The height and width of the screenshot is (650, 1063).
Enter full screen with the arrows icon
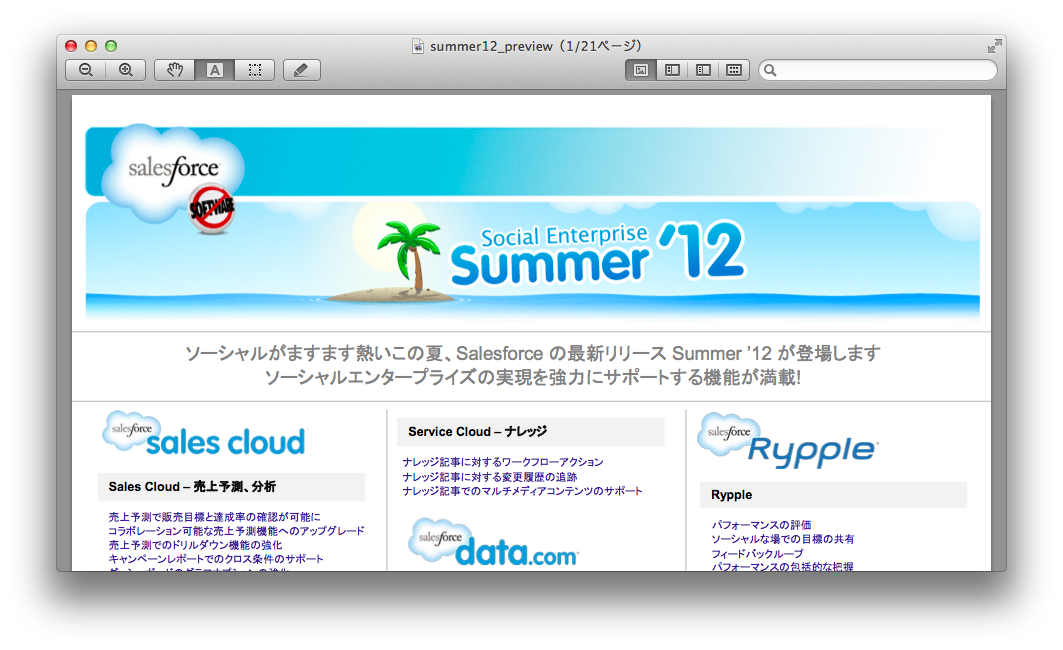coord(994,46)
